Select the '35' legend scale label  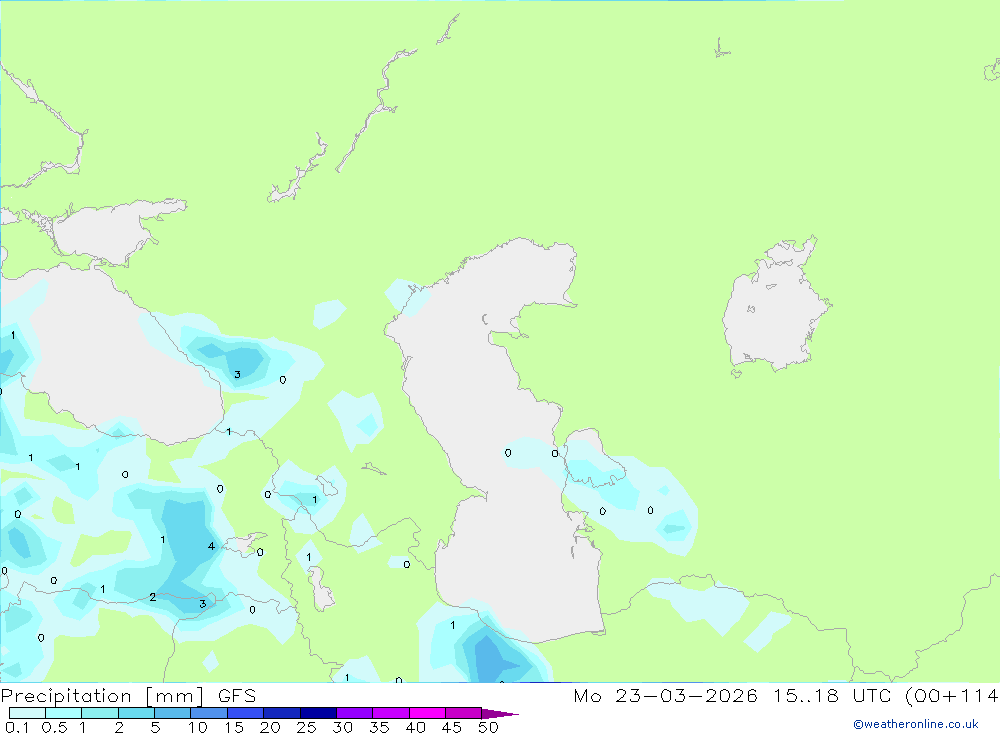pos(379,727)
